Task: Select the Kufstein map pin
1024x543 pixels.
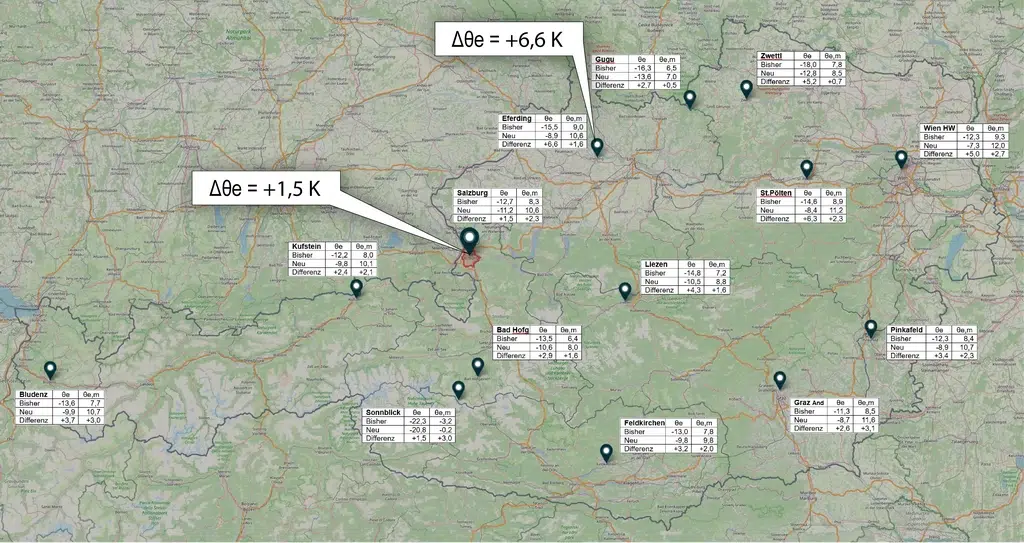Action: (x=356, y=288)
